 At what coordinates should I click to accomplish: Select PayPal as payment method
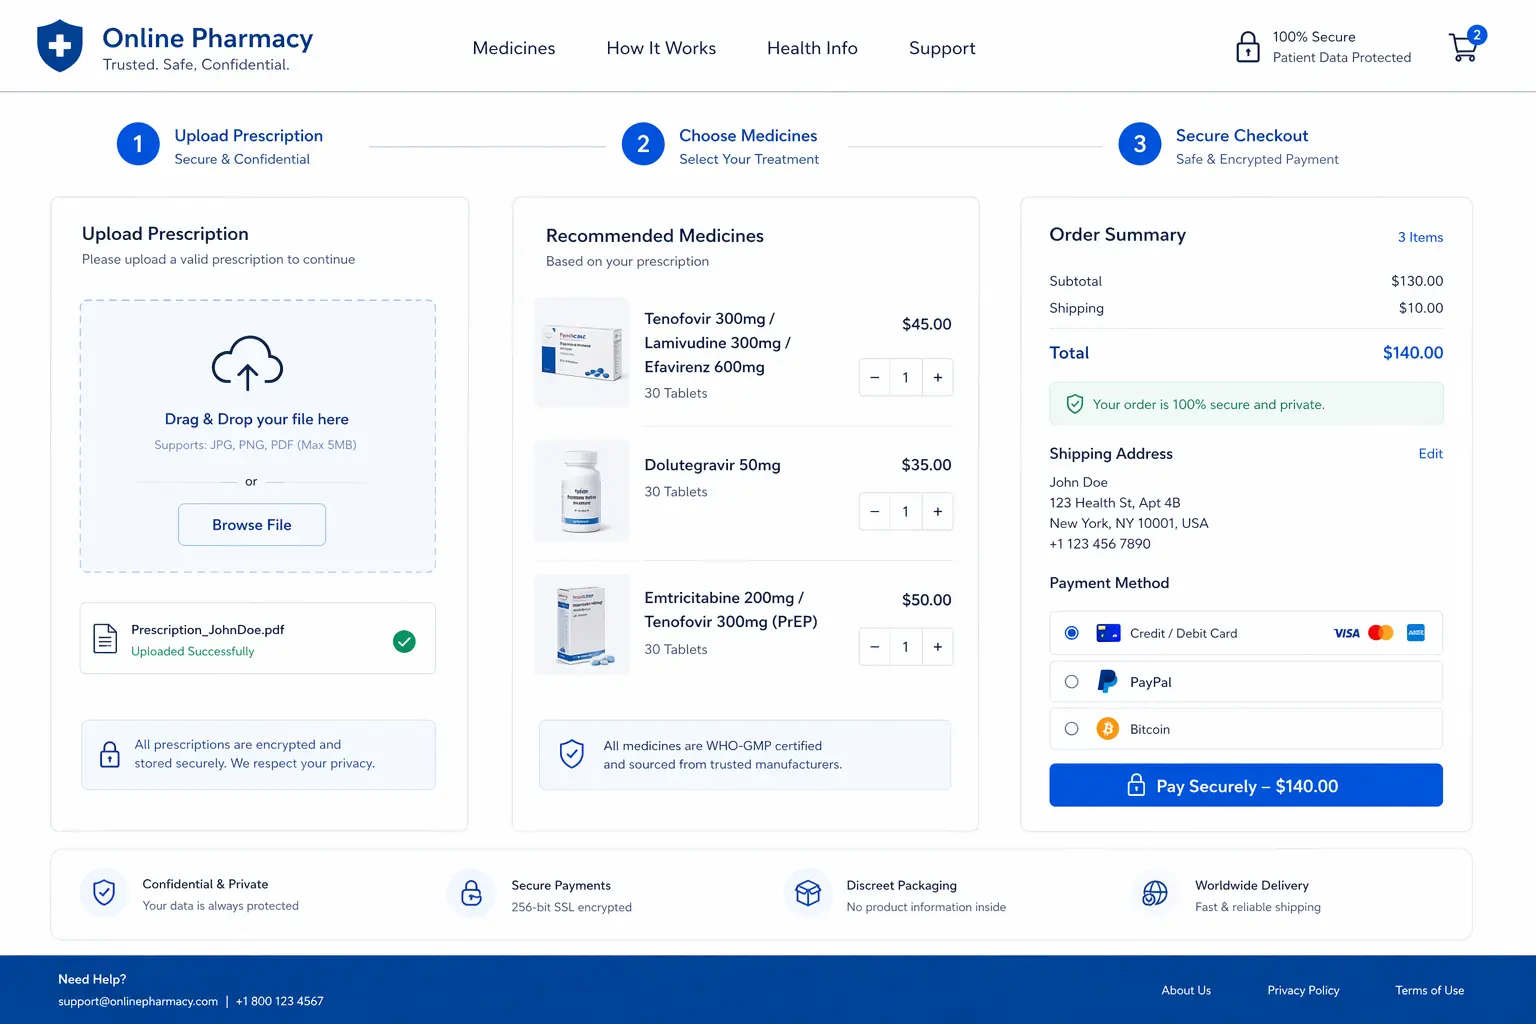1072,682
